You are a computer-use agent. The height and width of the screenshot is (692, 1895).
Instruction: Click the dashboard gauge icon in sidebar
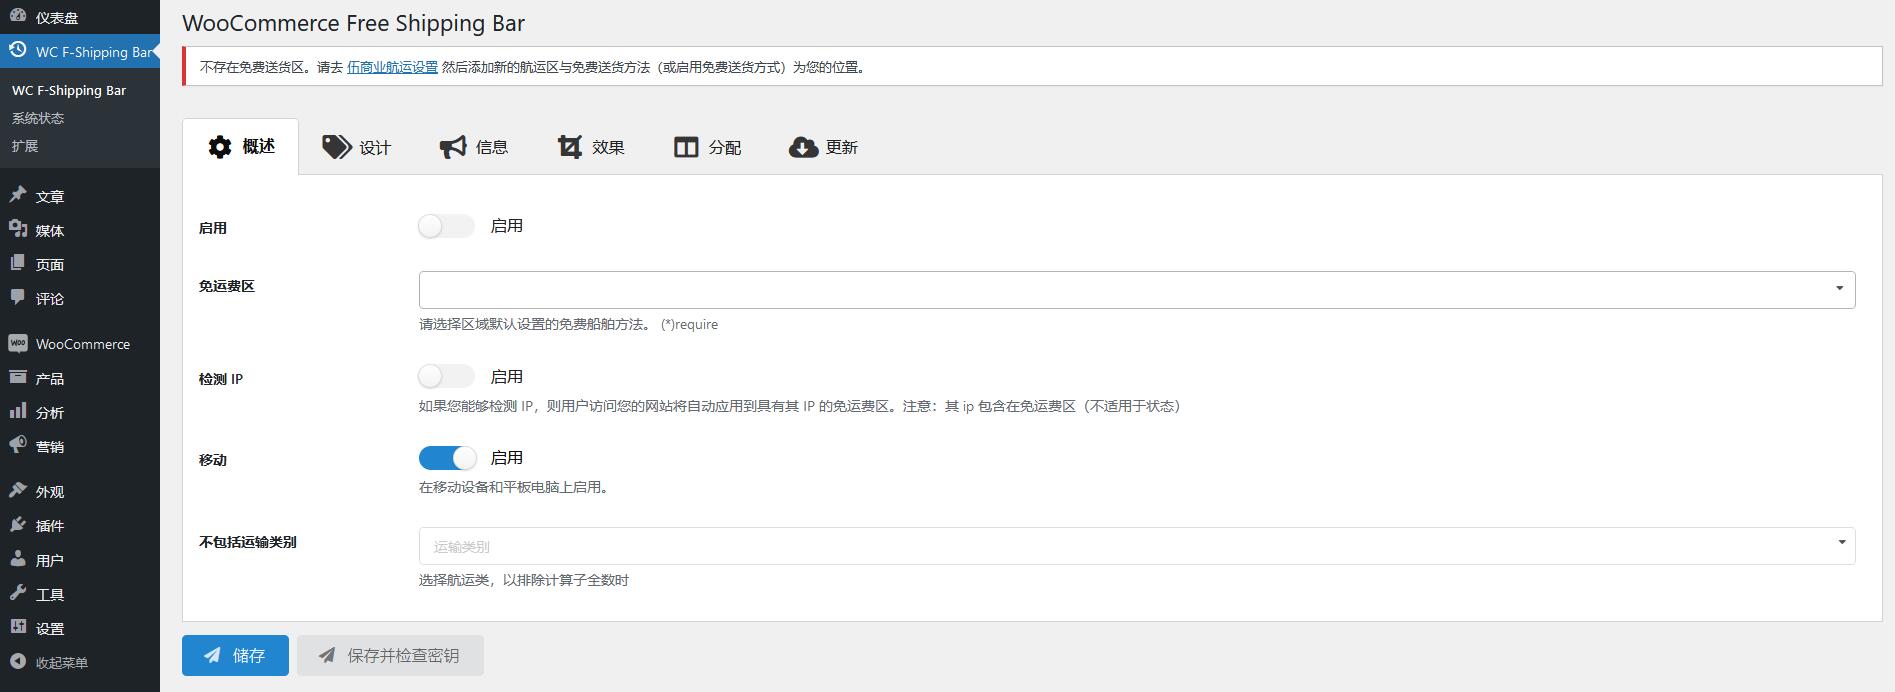(18, 17)
